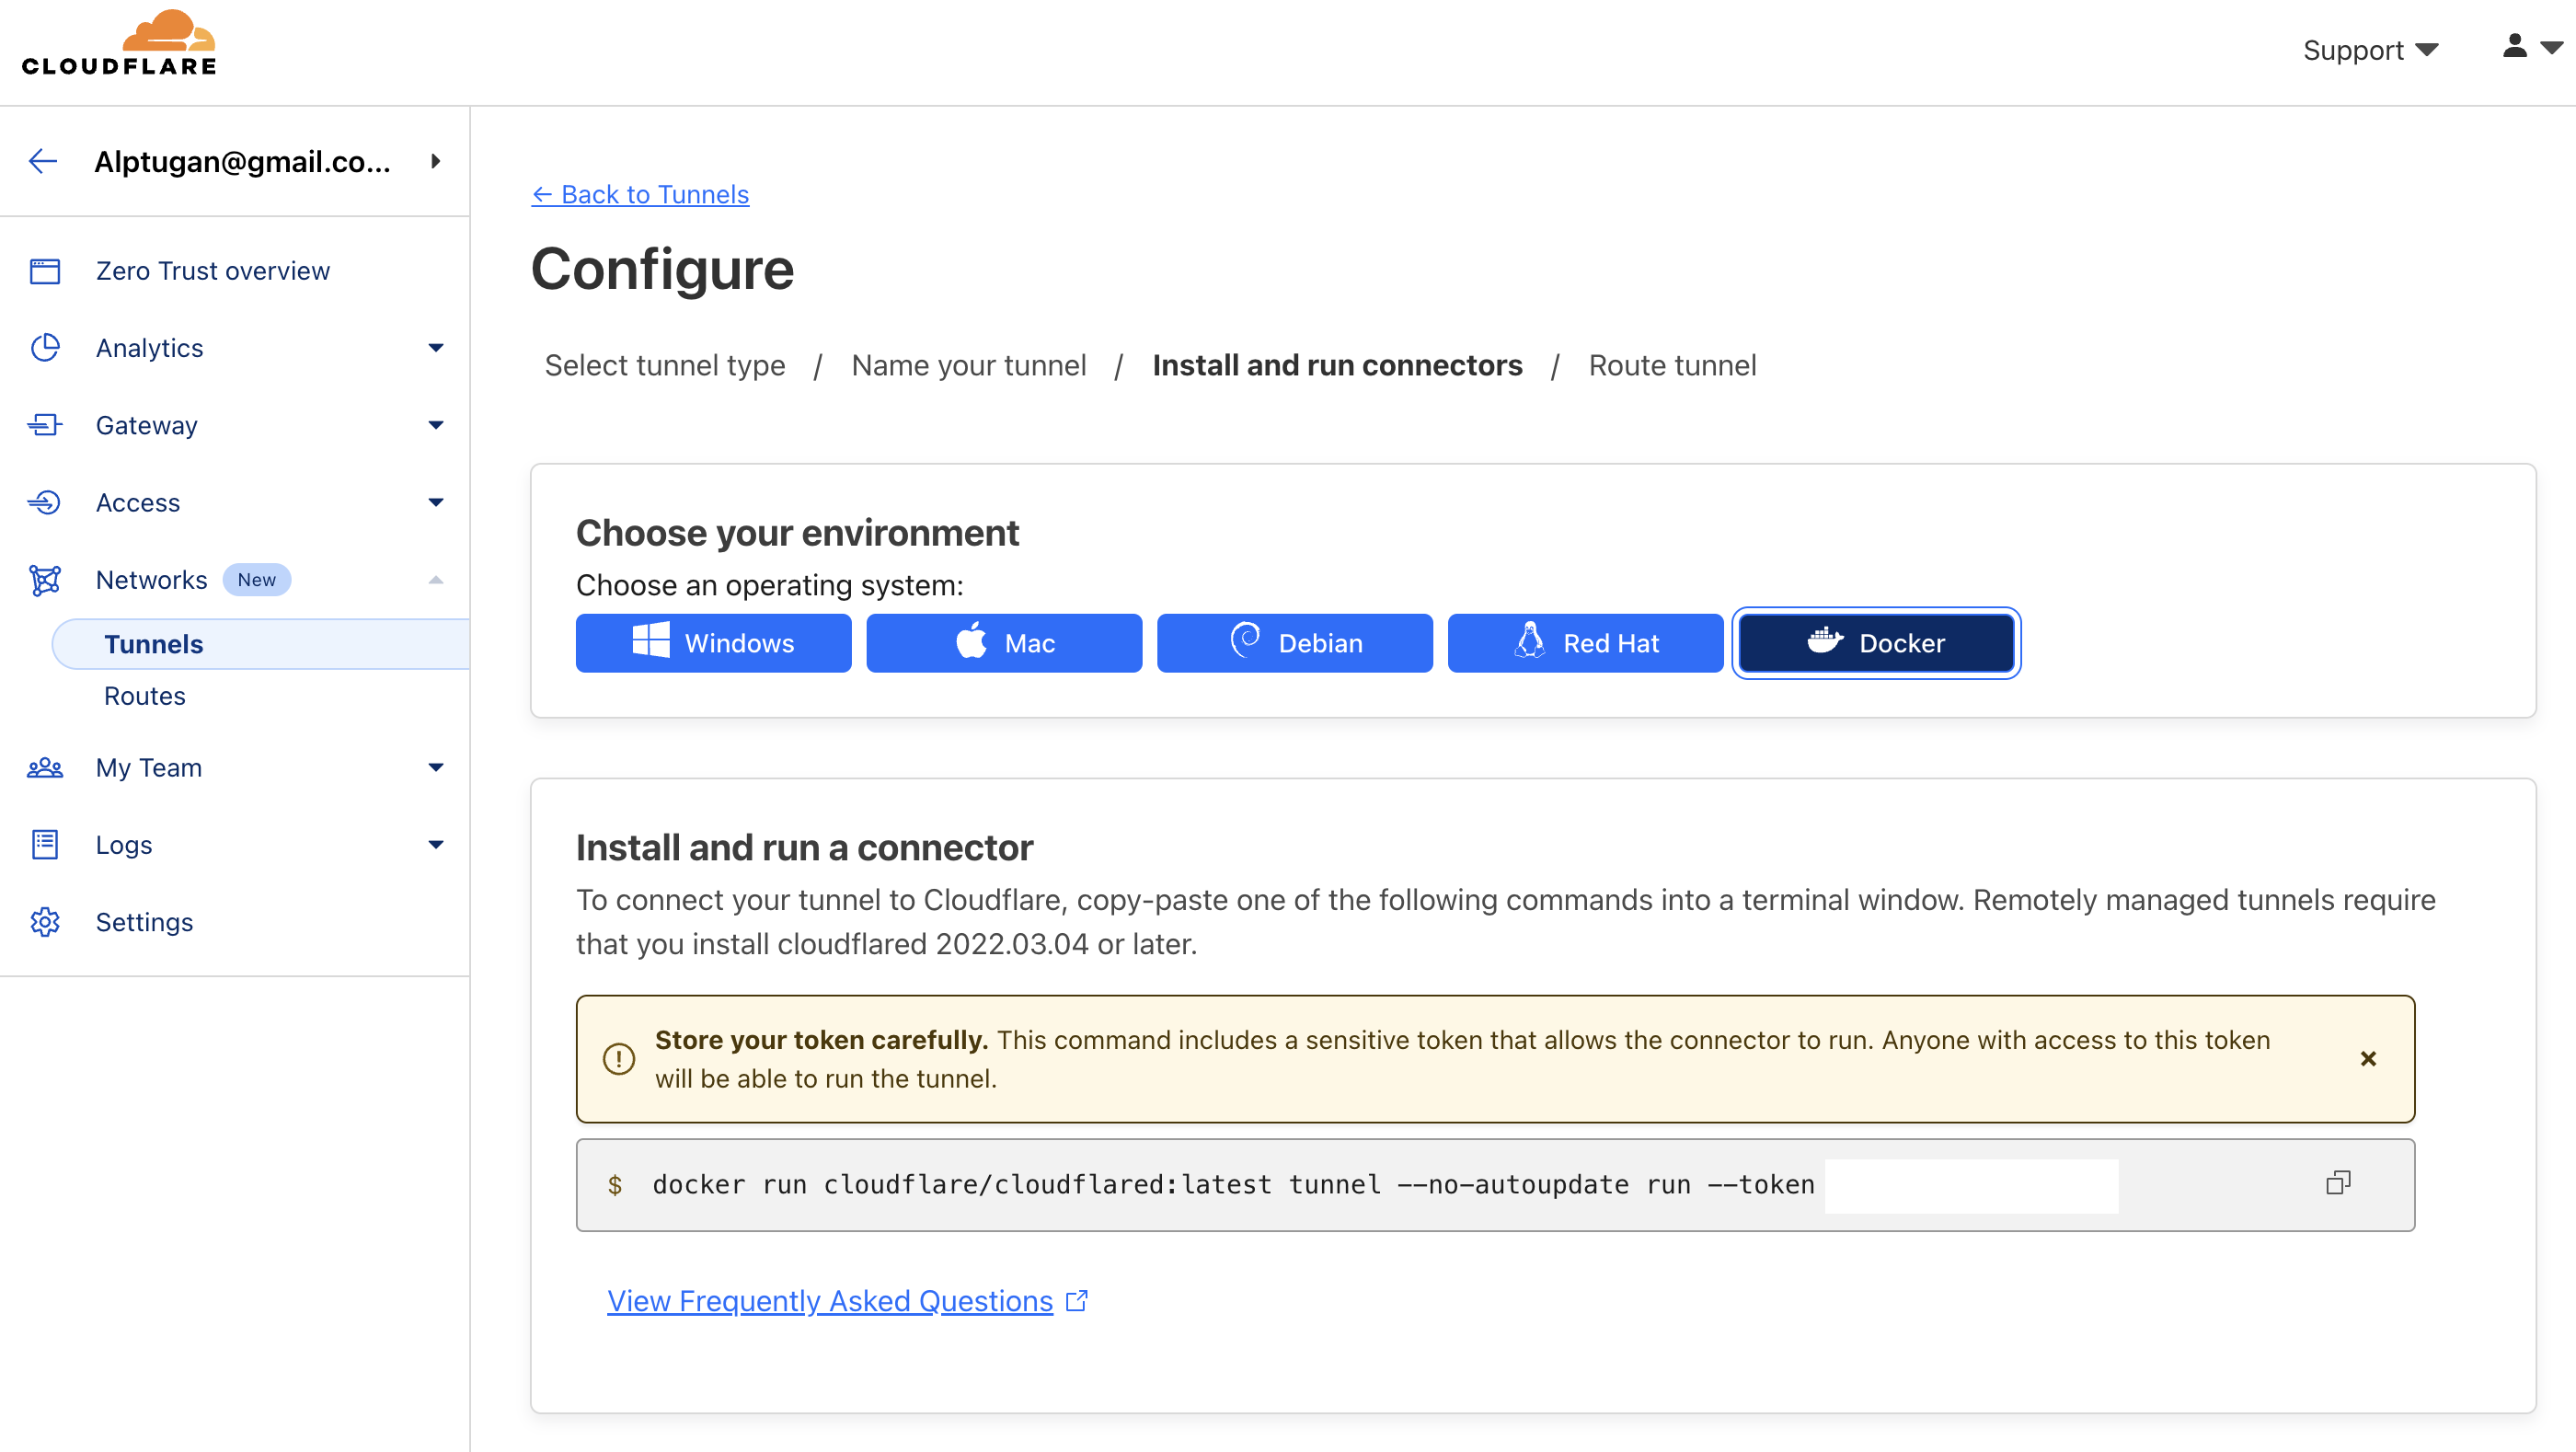
Task: Click the Networks sidebar icon
Action: click(x=45, y=580)
